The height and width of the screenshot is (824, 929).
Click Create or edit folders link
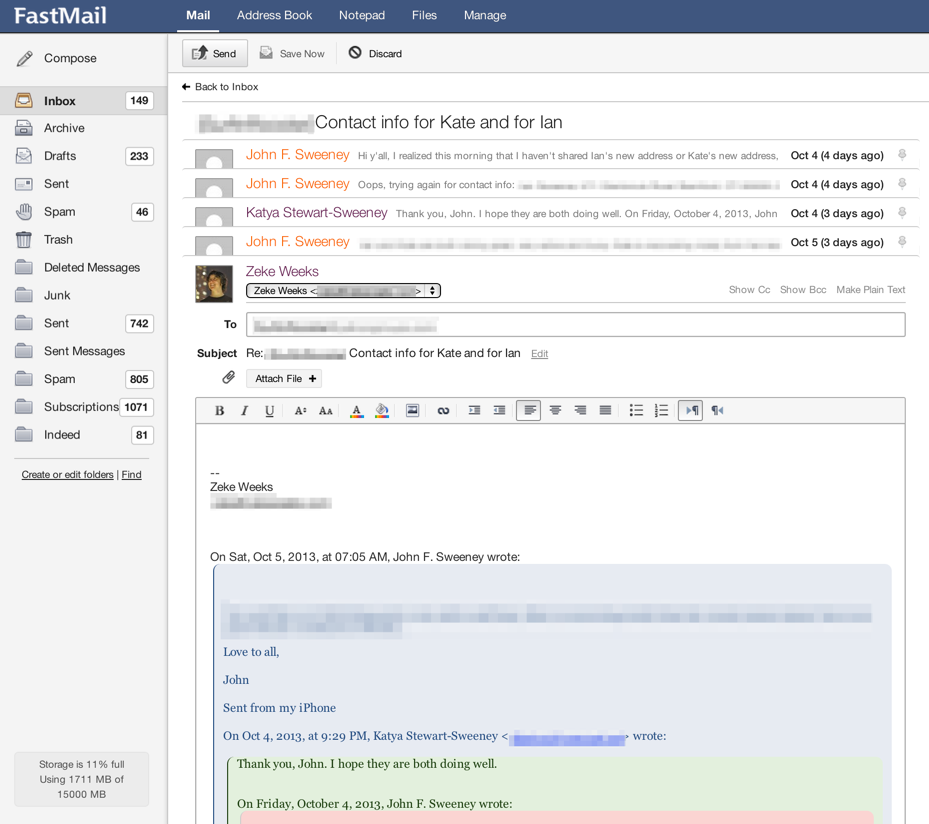tap(68, 474)
